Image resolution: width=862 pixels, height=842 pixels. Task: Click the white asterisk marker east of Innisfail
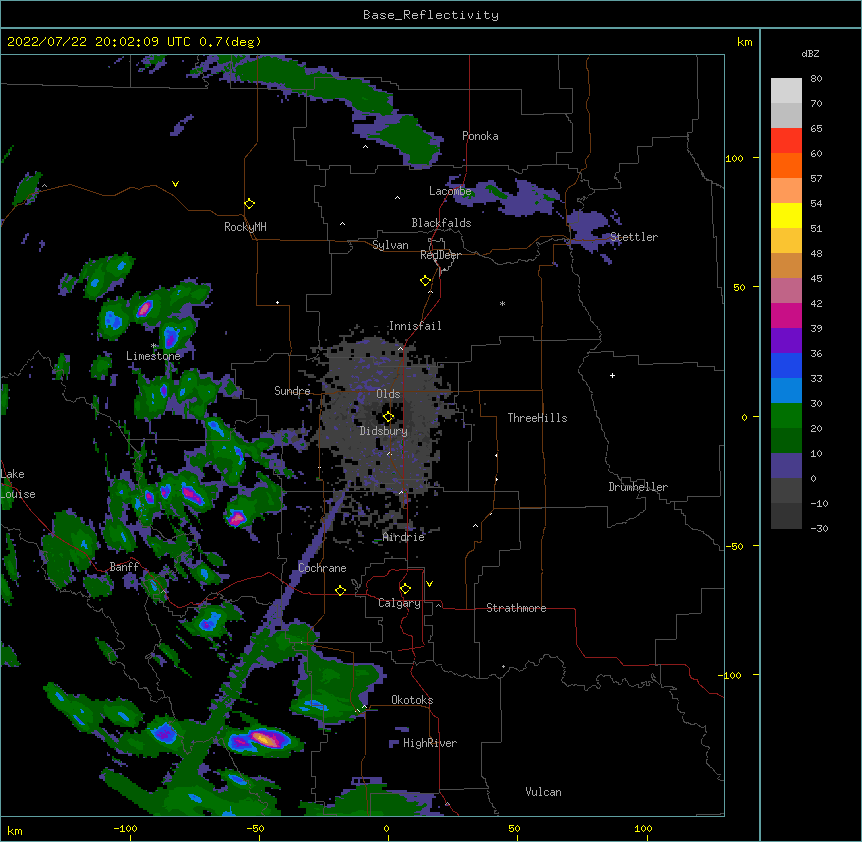coord(502,303)
